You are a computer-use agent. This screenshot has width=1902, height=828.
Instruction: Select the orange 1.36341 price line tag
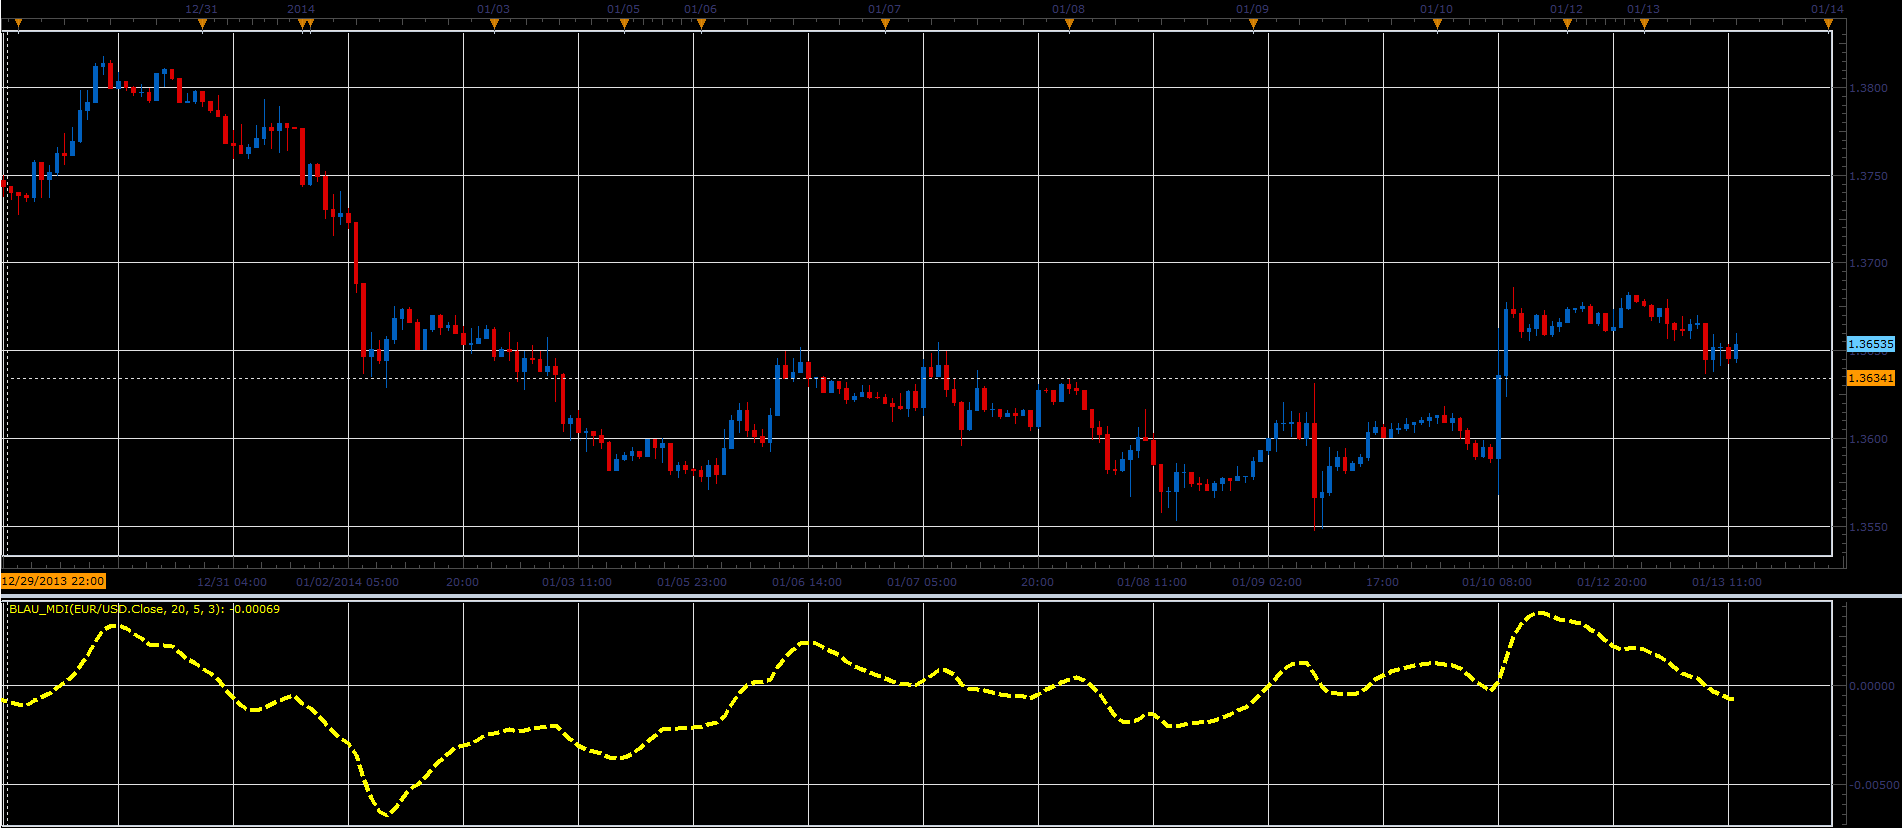pyautogui.click(x=1870, y=378)
